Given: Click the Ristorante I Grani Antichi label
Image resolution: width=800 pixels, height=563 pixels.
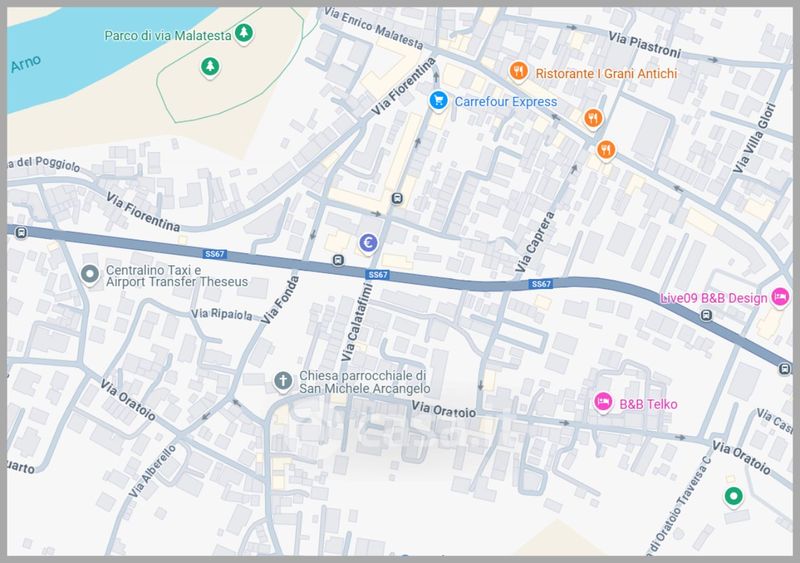Looking at the screenshot, I should click(x=606, y=74).
